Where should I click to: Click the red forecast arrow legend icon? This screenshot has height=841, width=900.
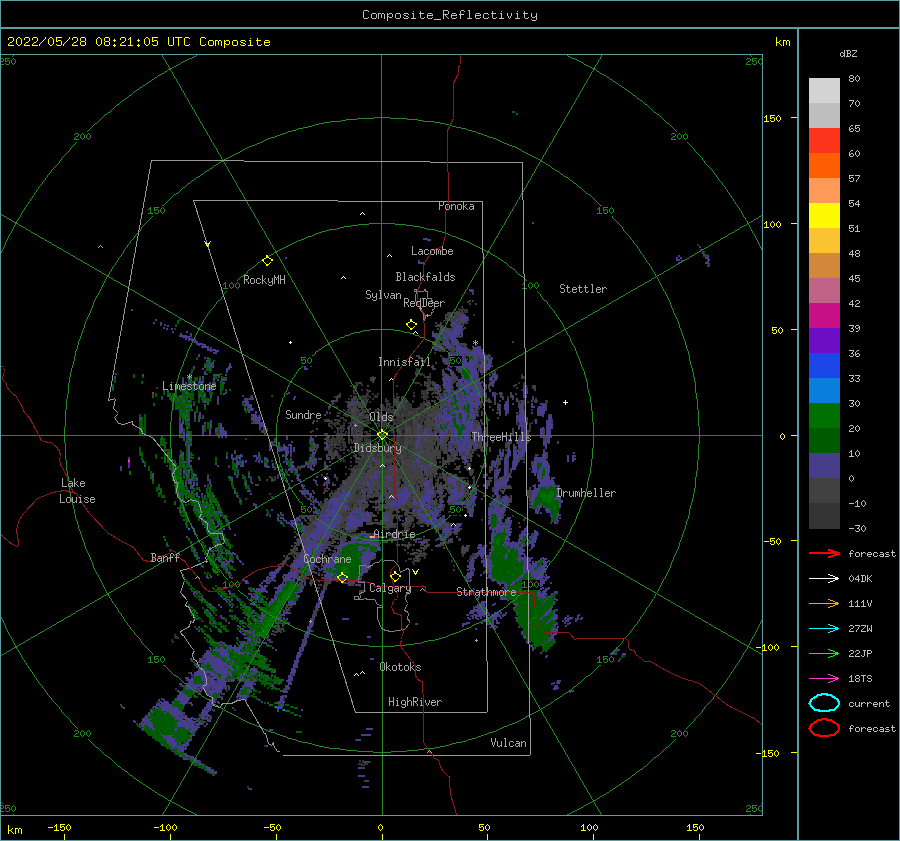coord(824,553)
